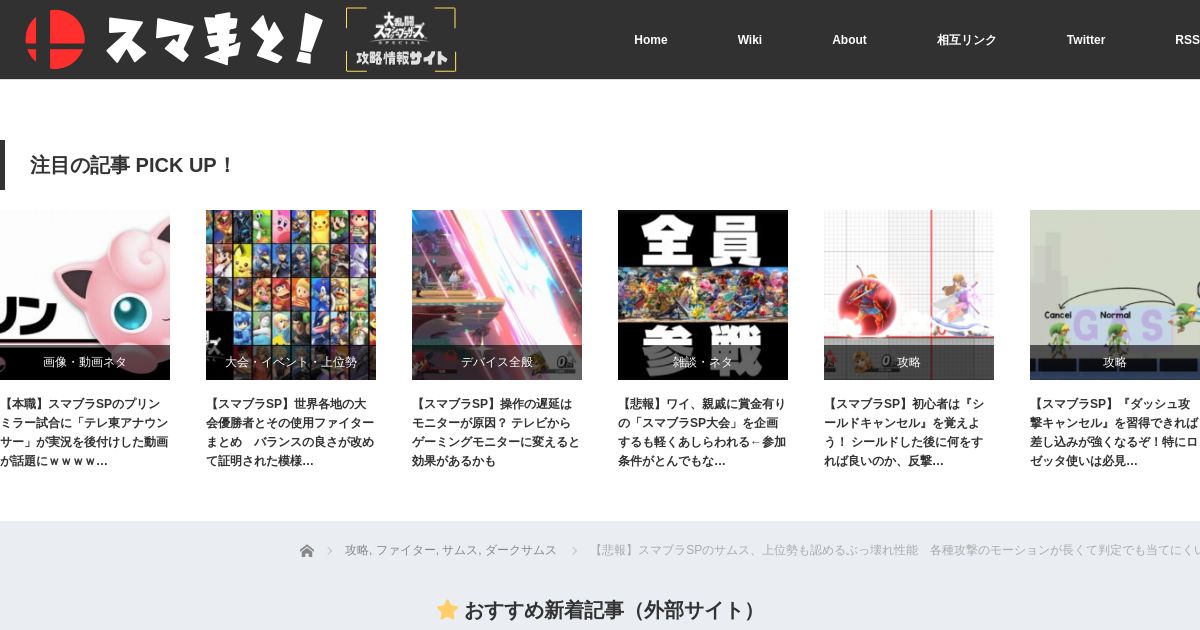Open article ダッシュ攻撃キャンセル title

point(1115,432)
